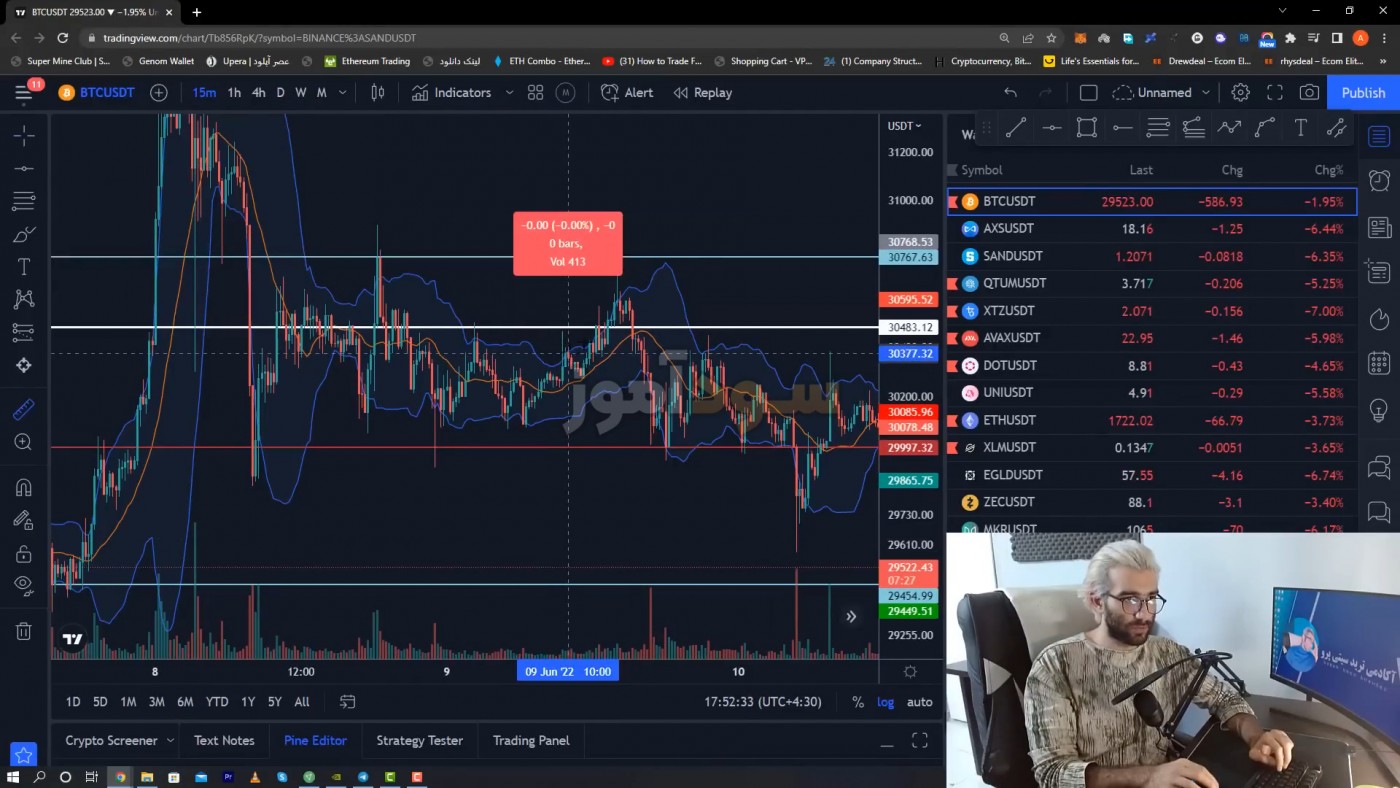
Task: Set chart range to 3M
Action: (x=157, y=702)
